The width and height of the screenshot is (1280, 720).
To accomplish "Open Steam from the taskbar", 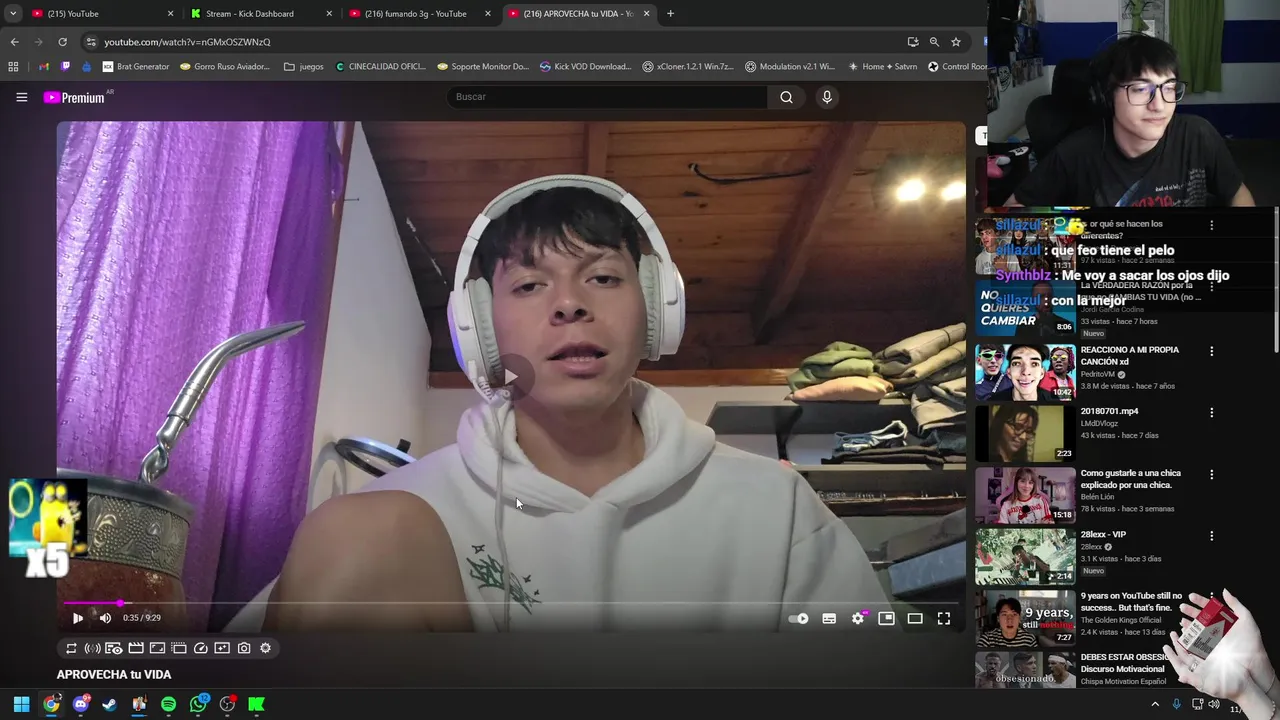I will click(110, 704).
